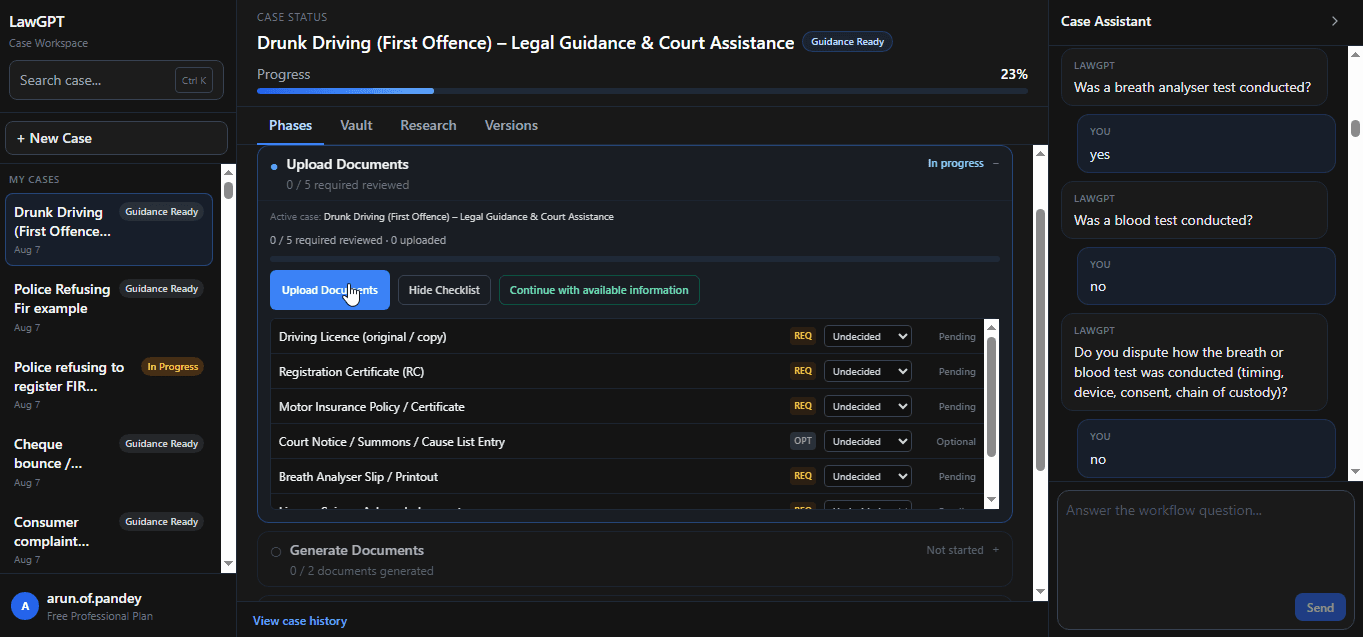Click the In Progress case badge
This screenshot has height=637, width=1363.
[172, 367]
